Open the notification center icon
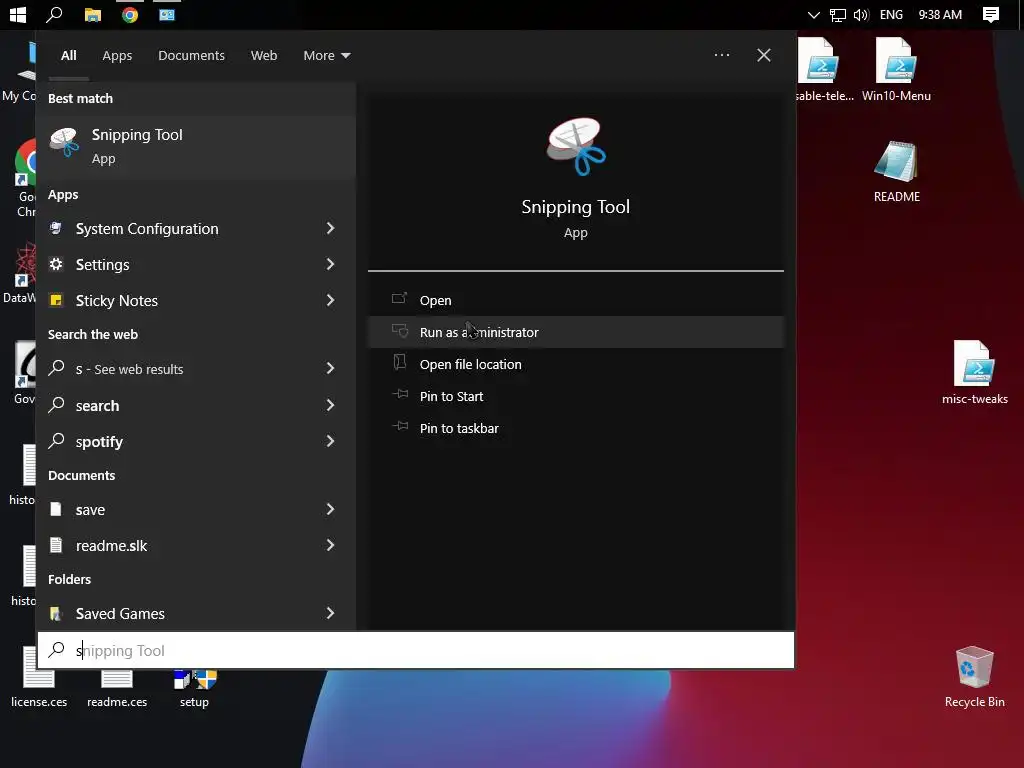1024x768 pixels. 991,14
